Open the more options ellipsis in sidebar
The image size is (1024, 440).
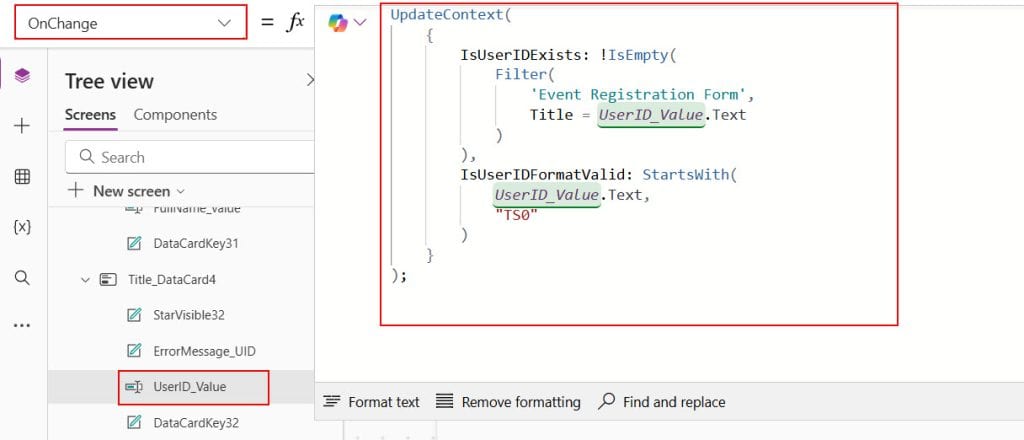coord(22,326)
